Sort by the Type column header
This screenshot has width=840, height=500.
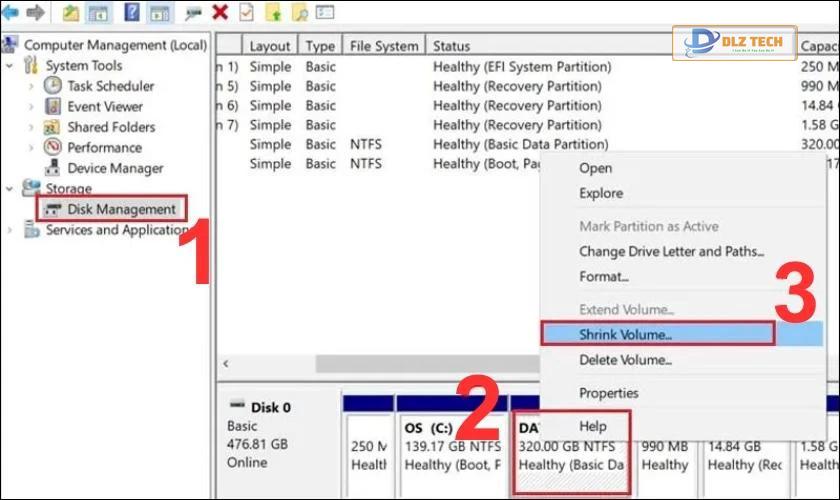pos(320,46)
